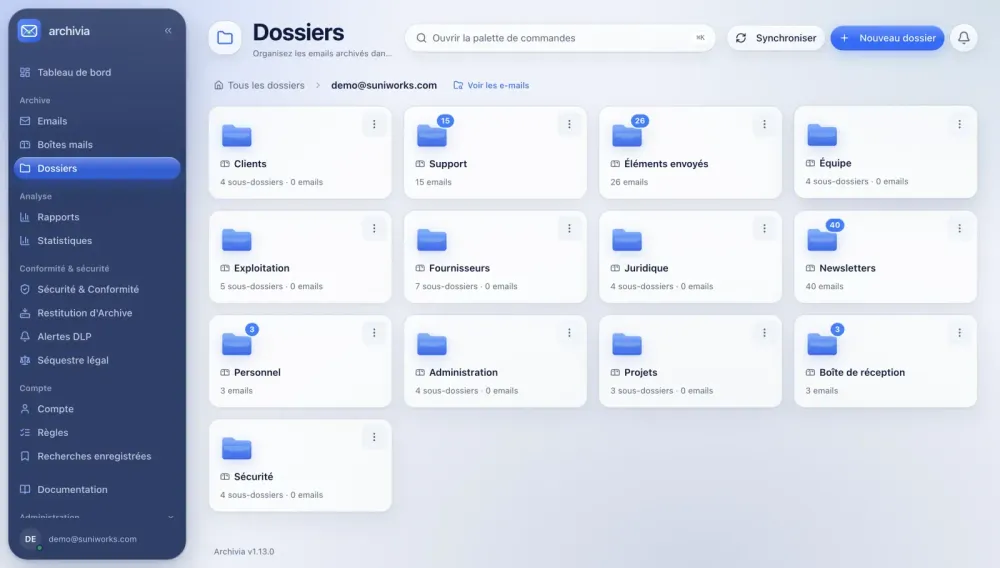Open options menu for Fournisseurs folder
Viewport: 1000px width, 568px height.
[x=570, y=228]
